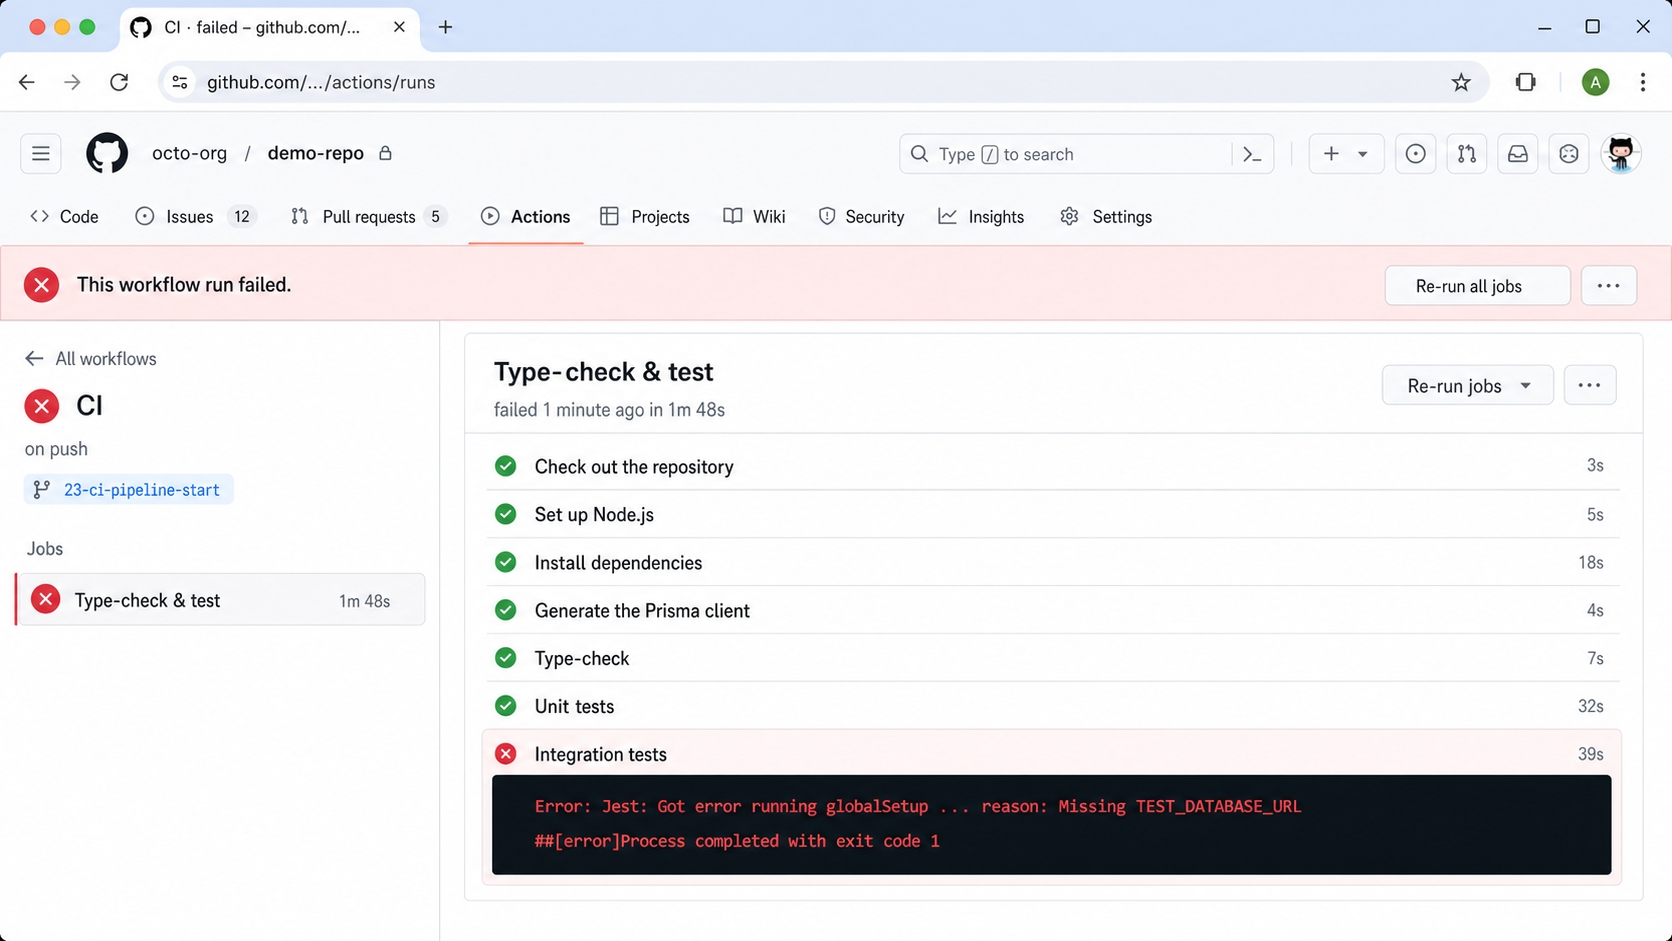Go to GitHub home via Octocat logo

coord(107,154)
